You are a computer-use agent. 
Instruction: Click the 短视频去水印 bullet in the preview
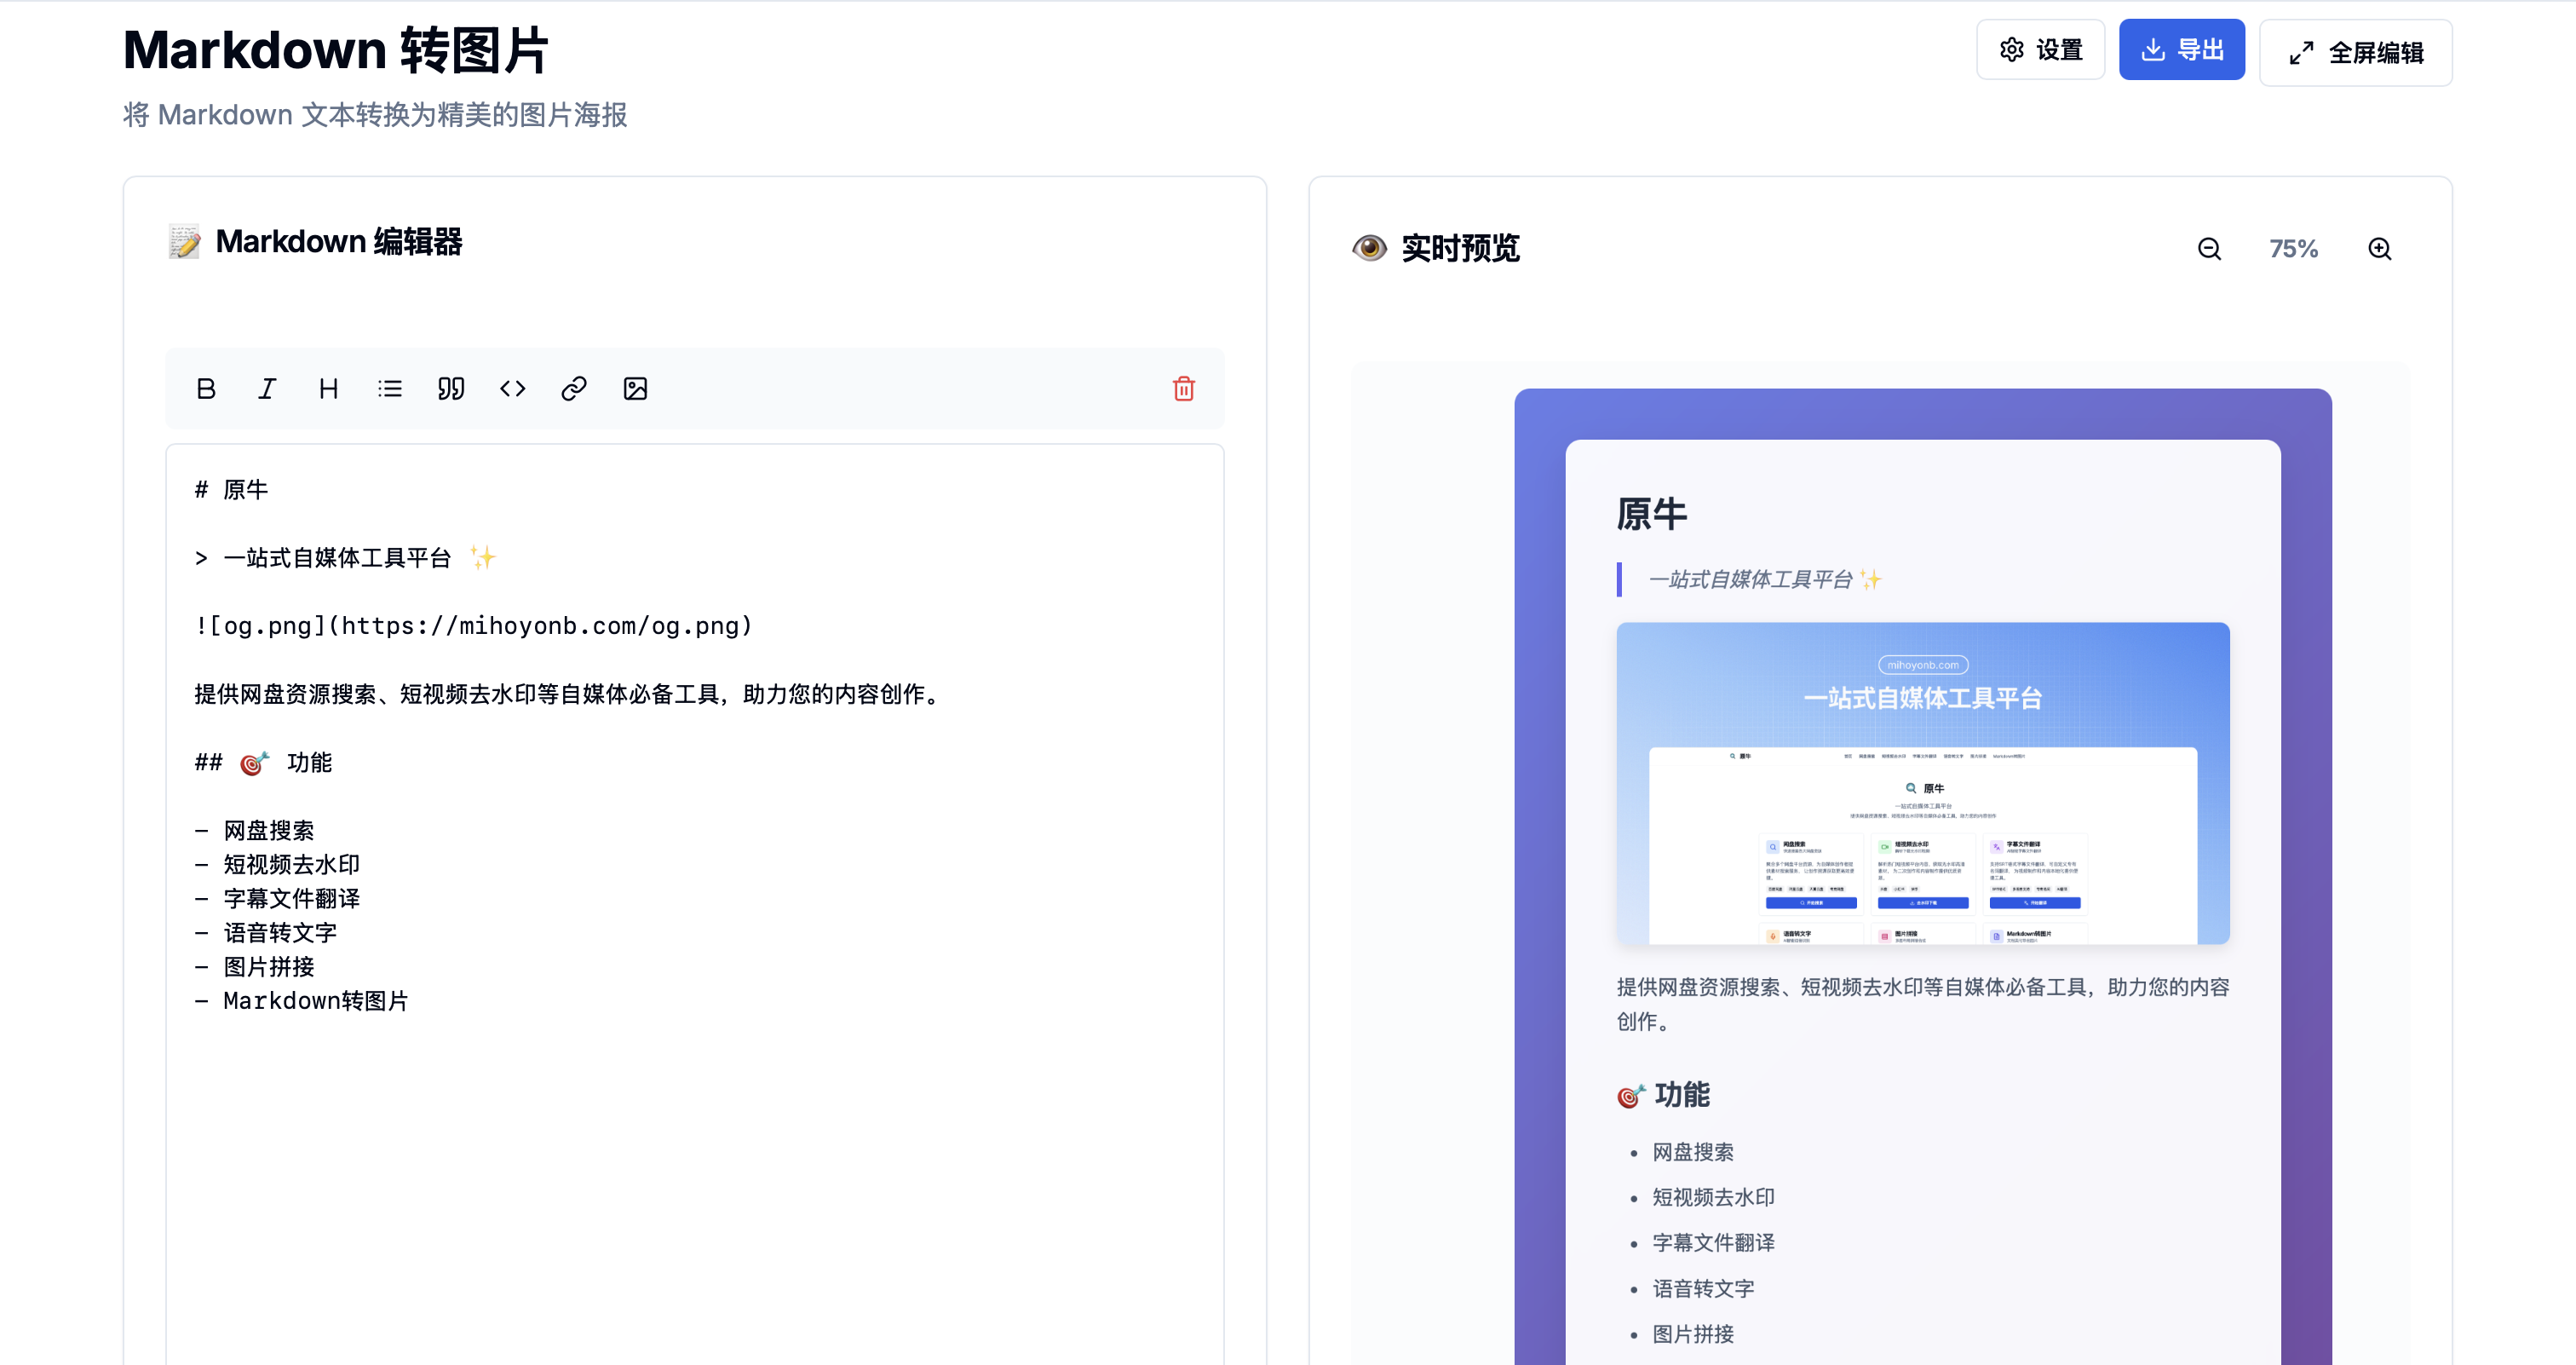[1713, 1198]
